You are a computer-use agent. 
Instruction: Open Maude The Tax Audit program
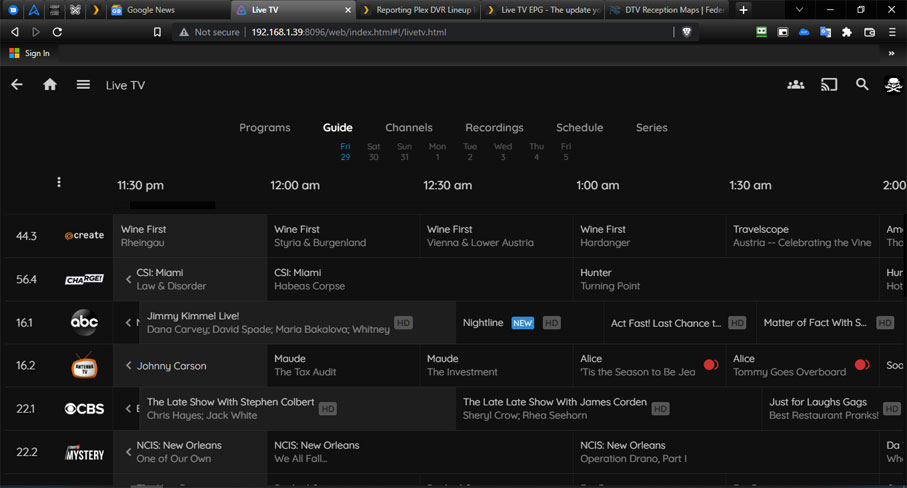point(343,365)
